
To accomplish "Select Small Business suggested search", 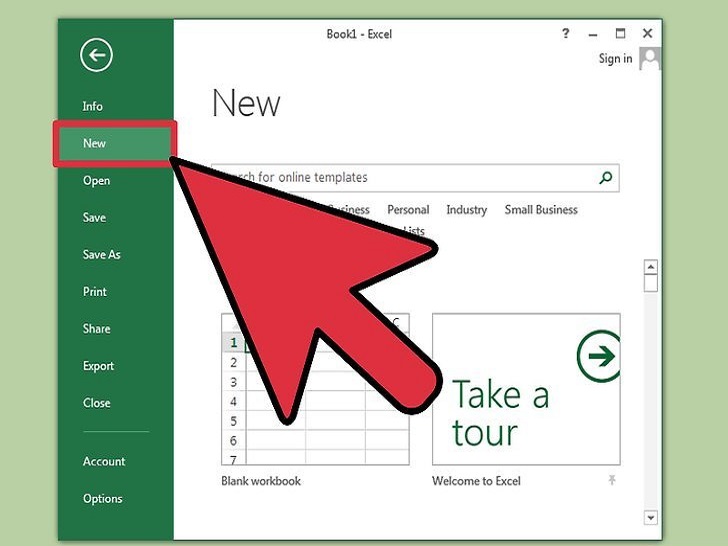I will (541, 210).
